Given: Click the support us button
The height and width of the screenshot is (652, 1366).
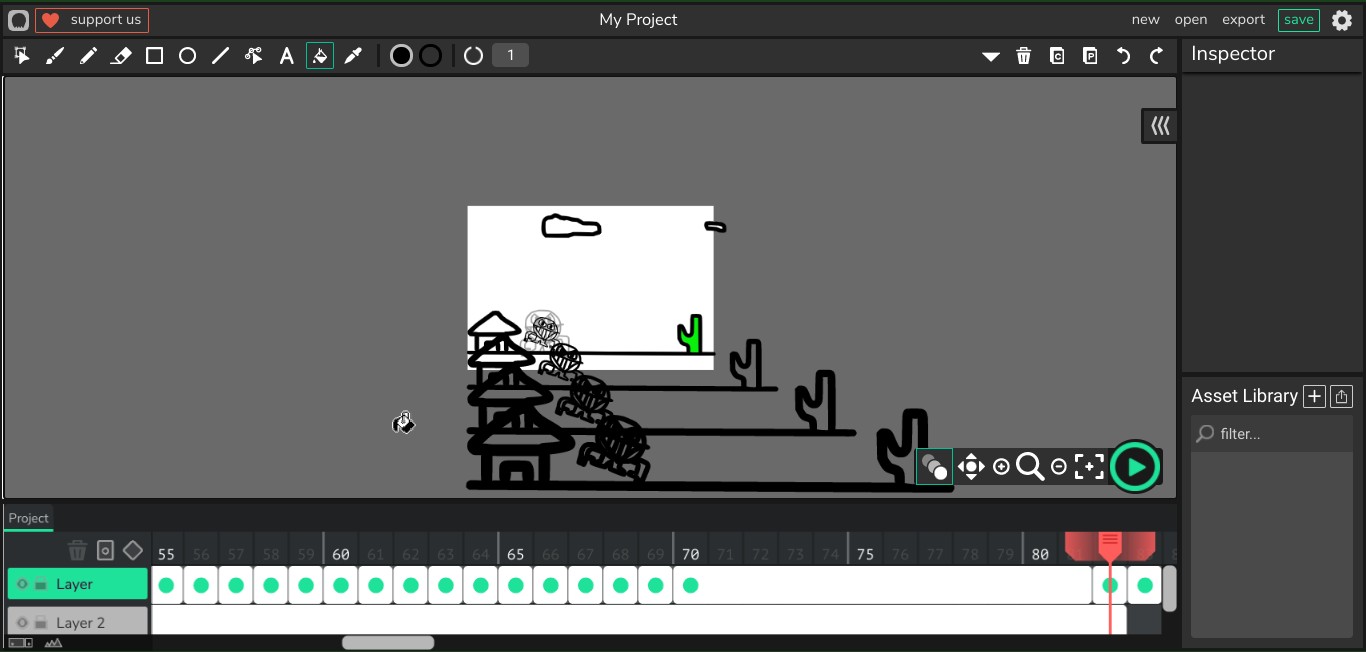Looking at the screenshot, I should [x=92, y=20].
